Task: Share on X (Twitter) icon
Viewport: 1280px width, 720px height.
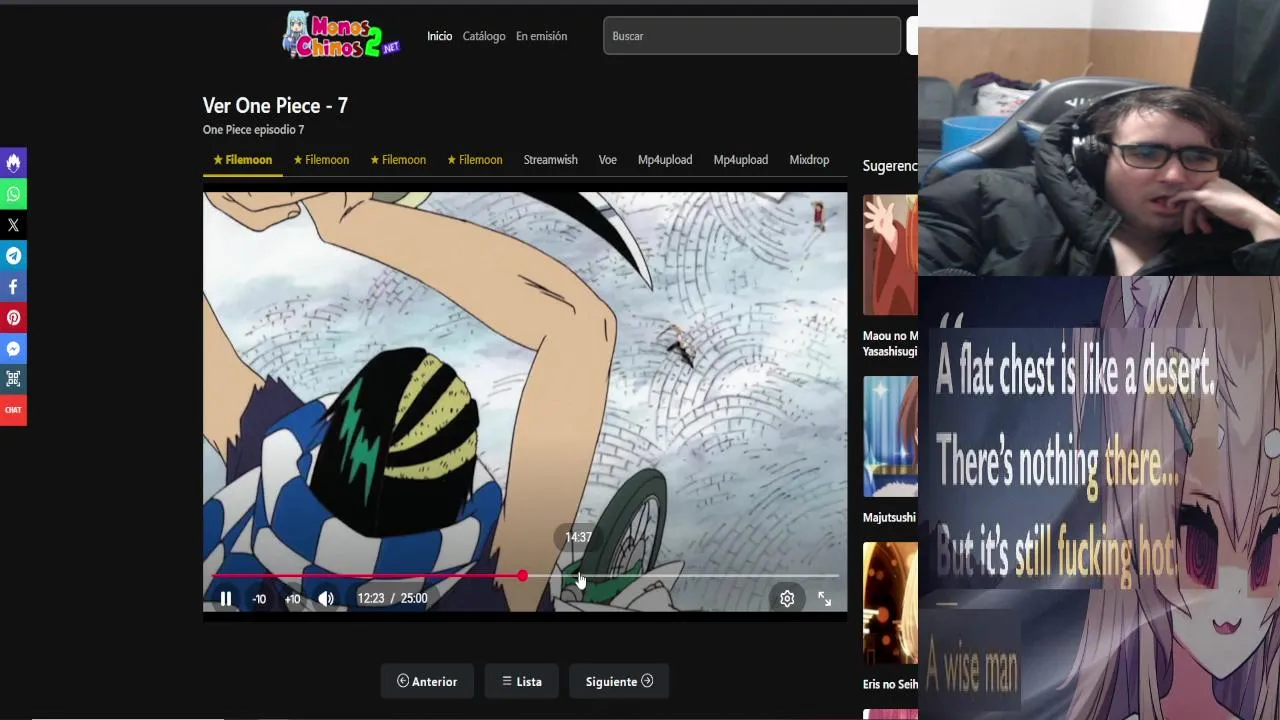Action: (13, 225)
